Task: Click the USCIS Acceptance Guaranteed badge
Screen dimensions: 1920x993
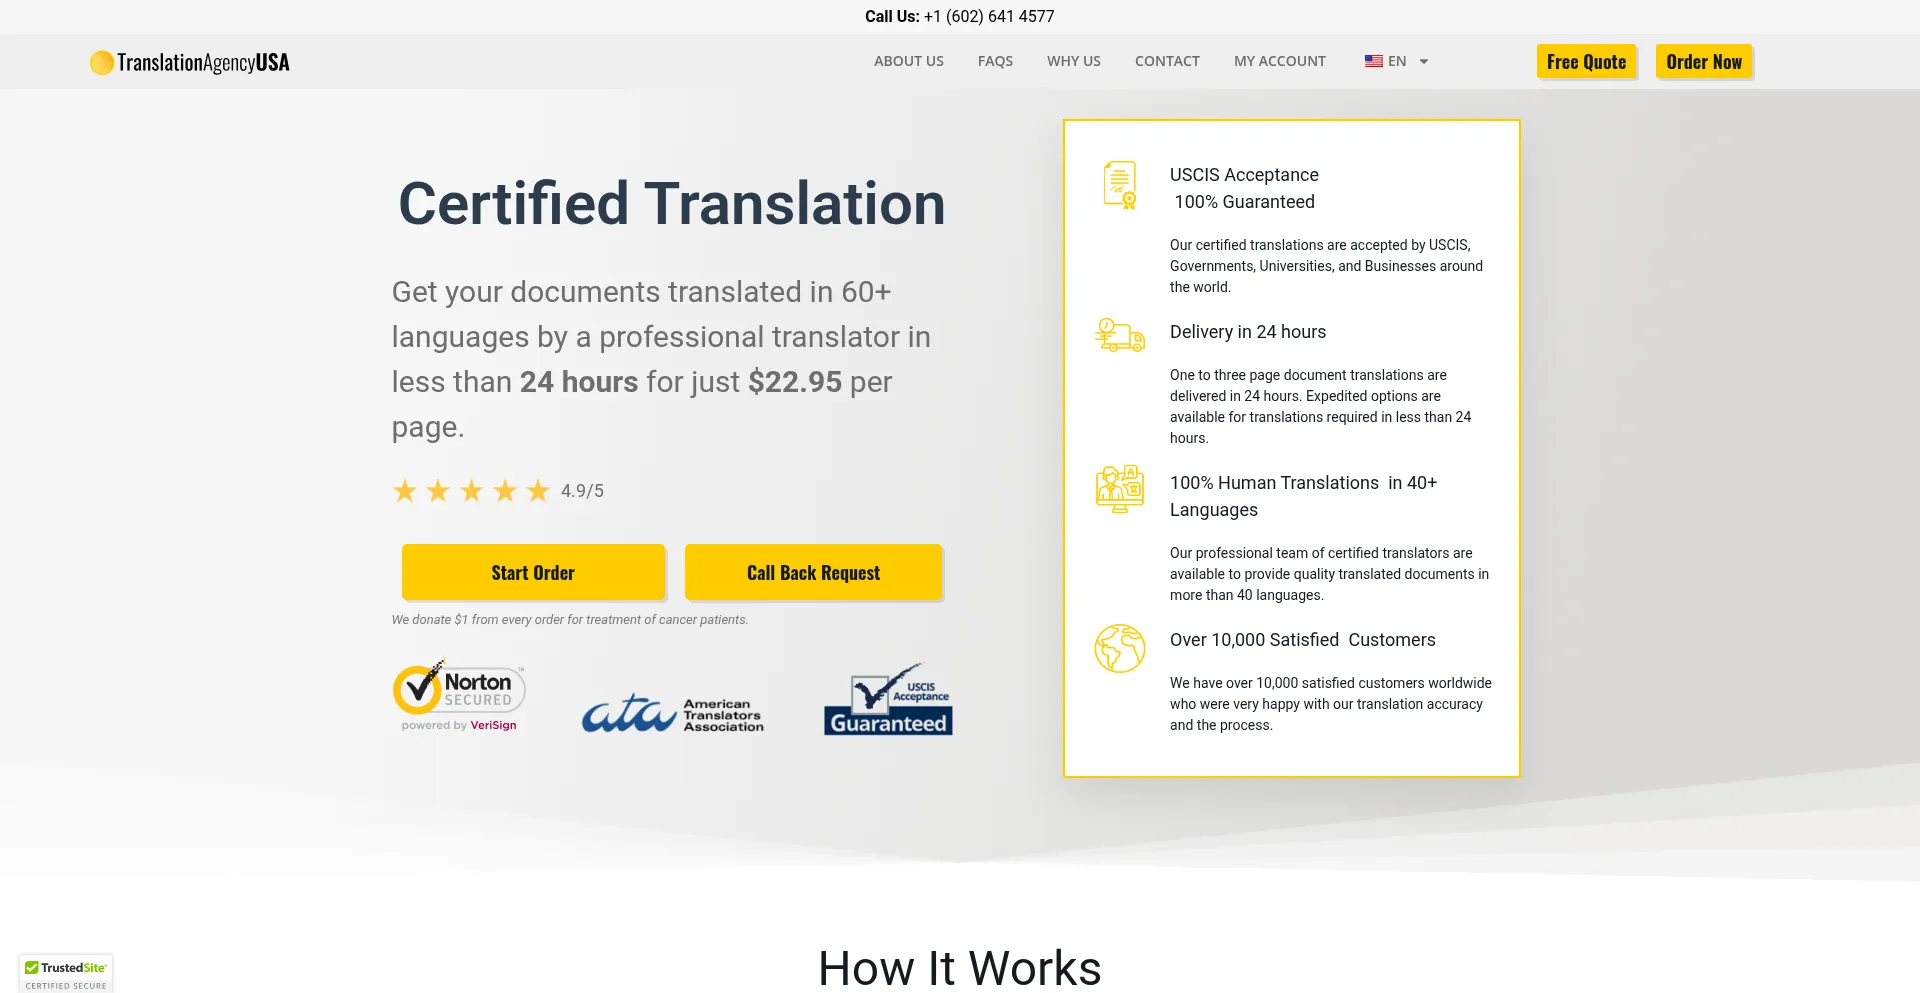Action: tap(888, 700)
